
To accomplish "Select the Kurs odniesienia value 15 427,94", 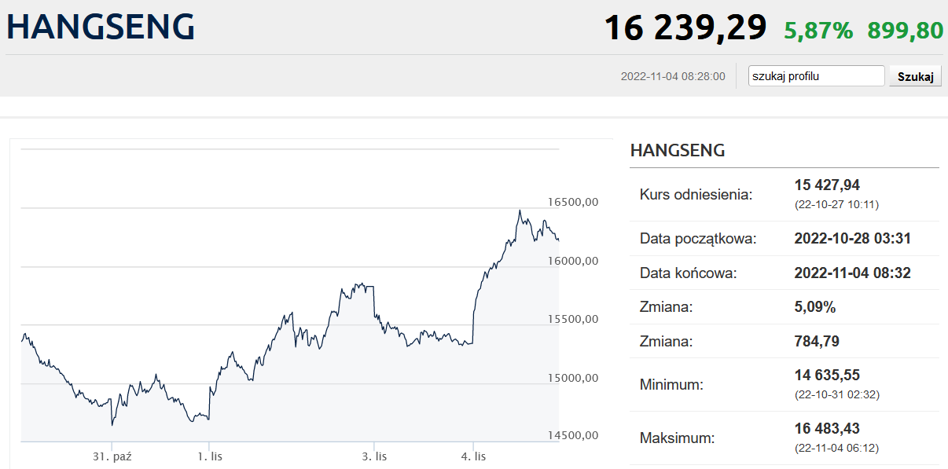I will click(x=827, y=185).
